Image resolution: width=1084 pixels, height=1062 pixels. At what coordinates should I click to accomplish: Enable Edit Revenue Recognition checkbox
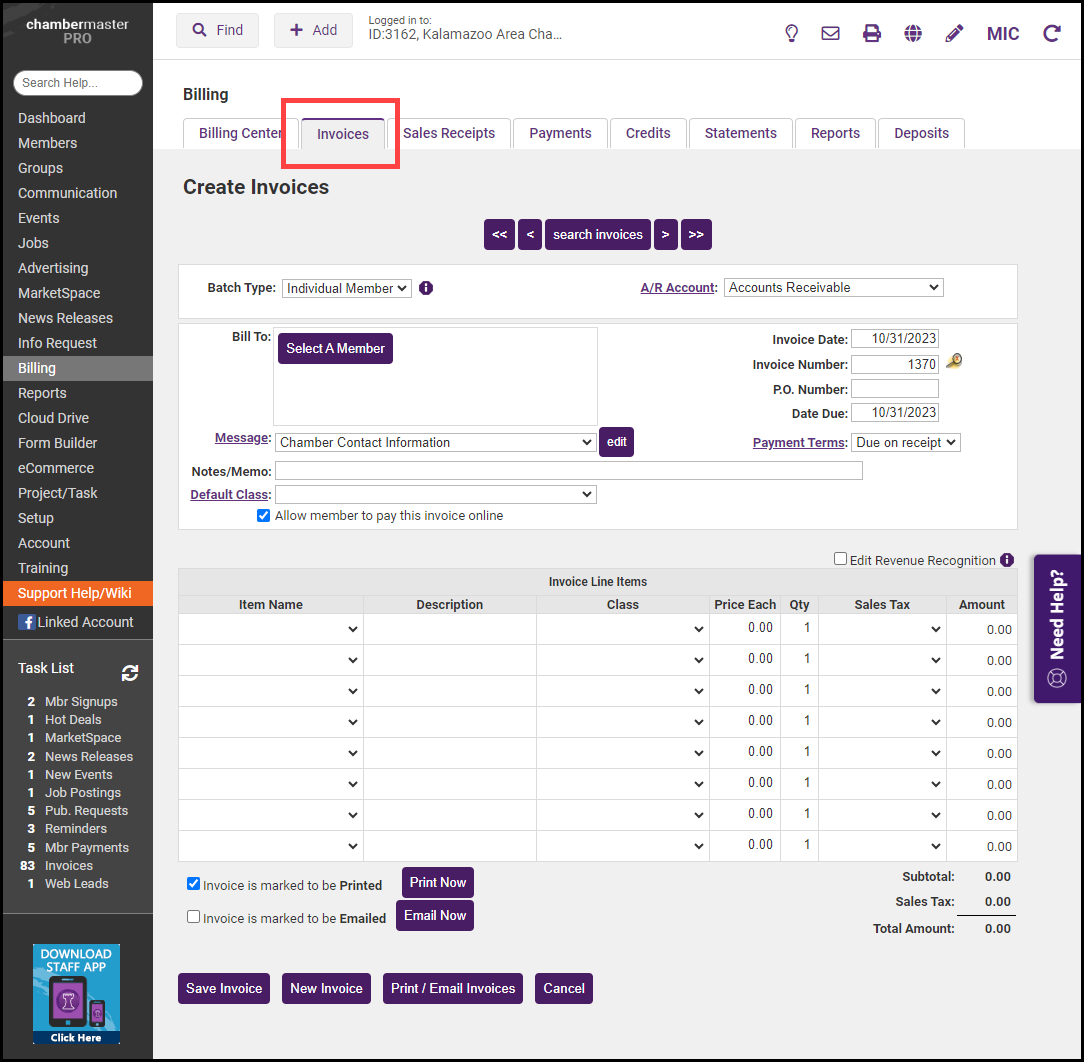coord(841,559)
